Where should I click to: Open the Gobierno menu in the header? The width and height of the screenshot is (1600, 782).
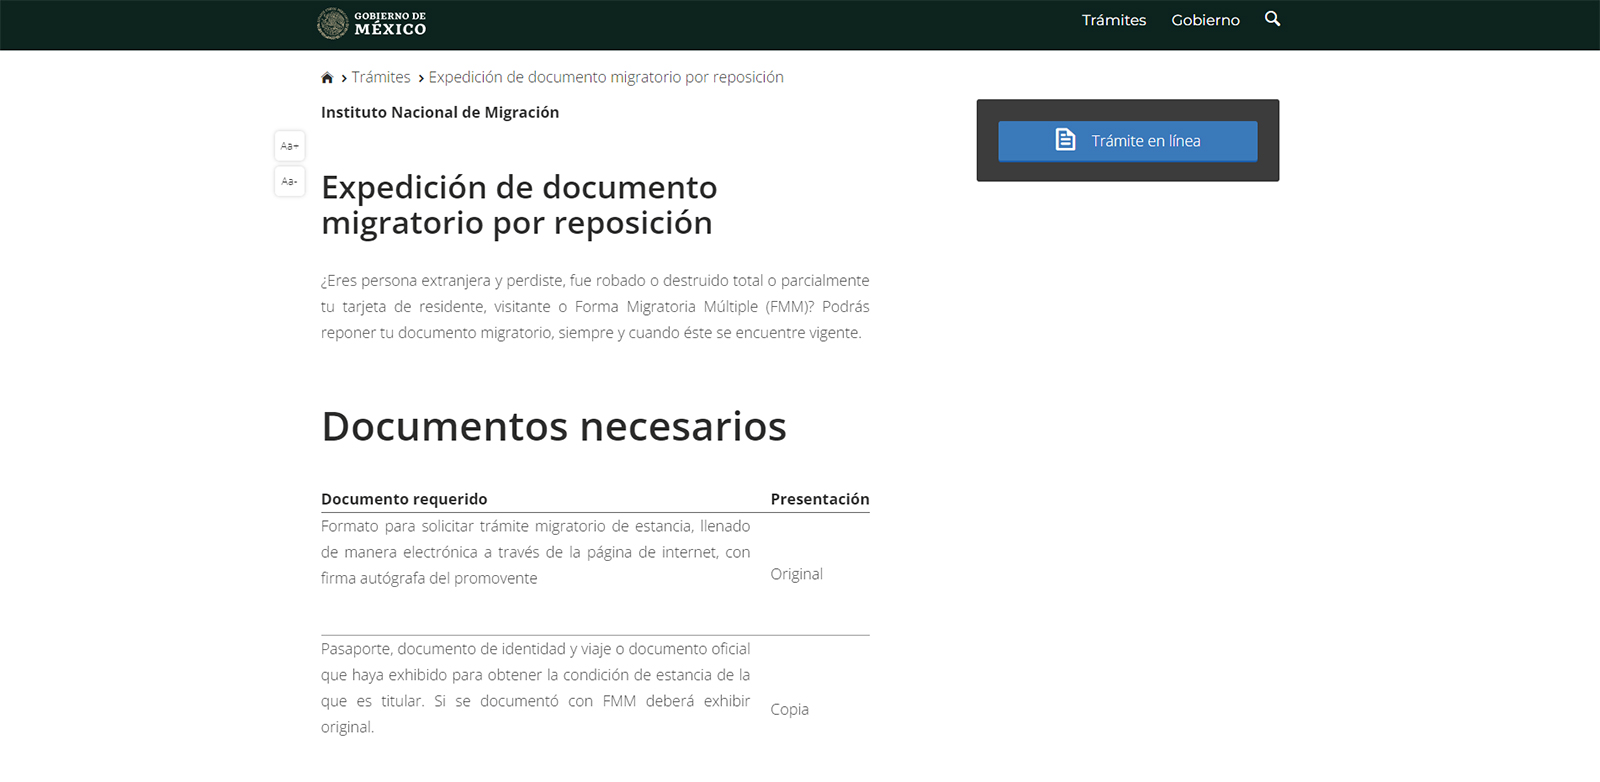[1205, 20]
